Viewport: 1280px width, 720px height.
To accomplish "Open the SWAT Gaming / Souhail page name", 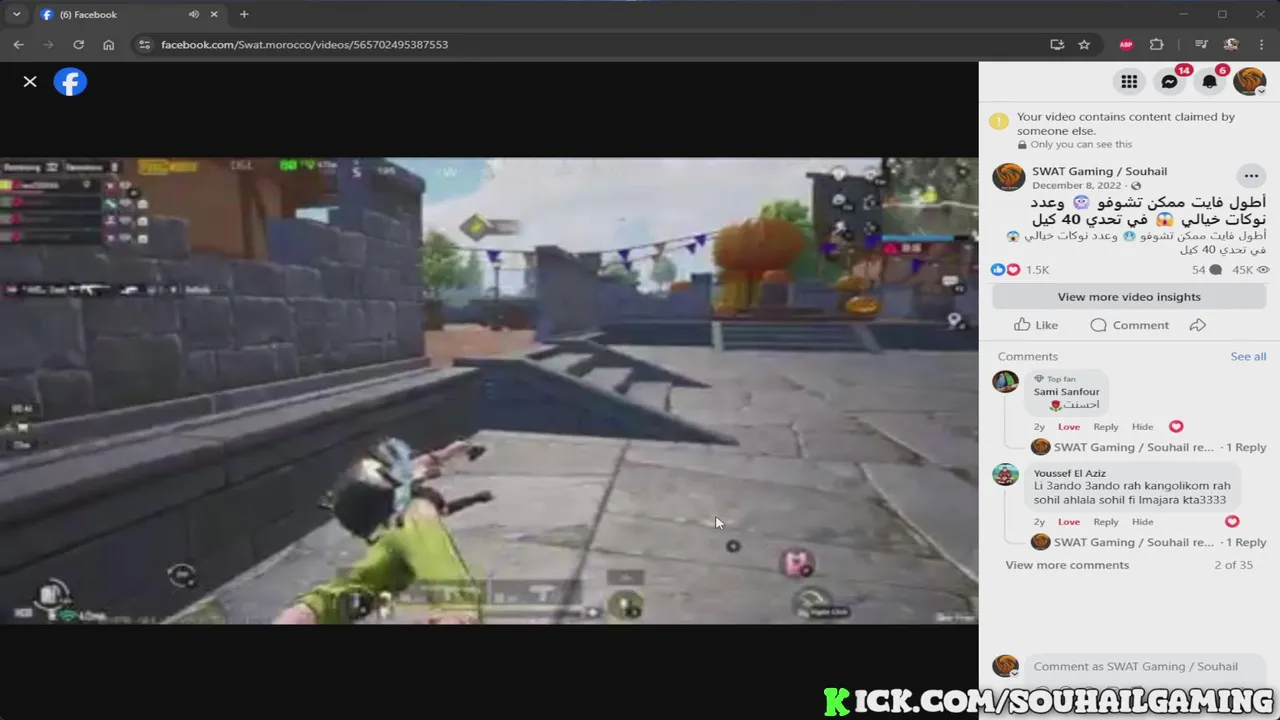I will 1099,171.
